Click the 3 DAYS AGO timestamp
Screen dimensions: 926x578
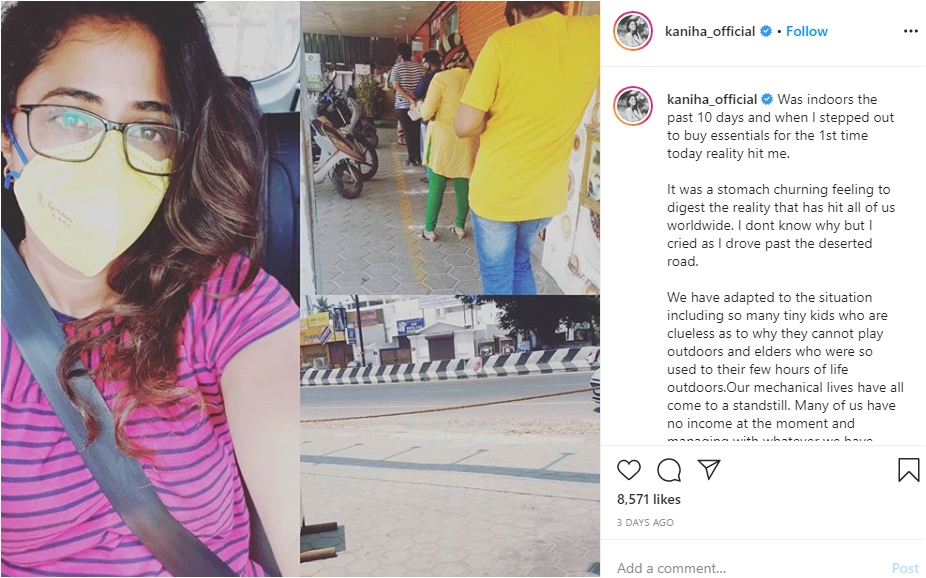[x=645, y=523]
